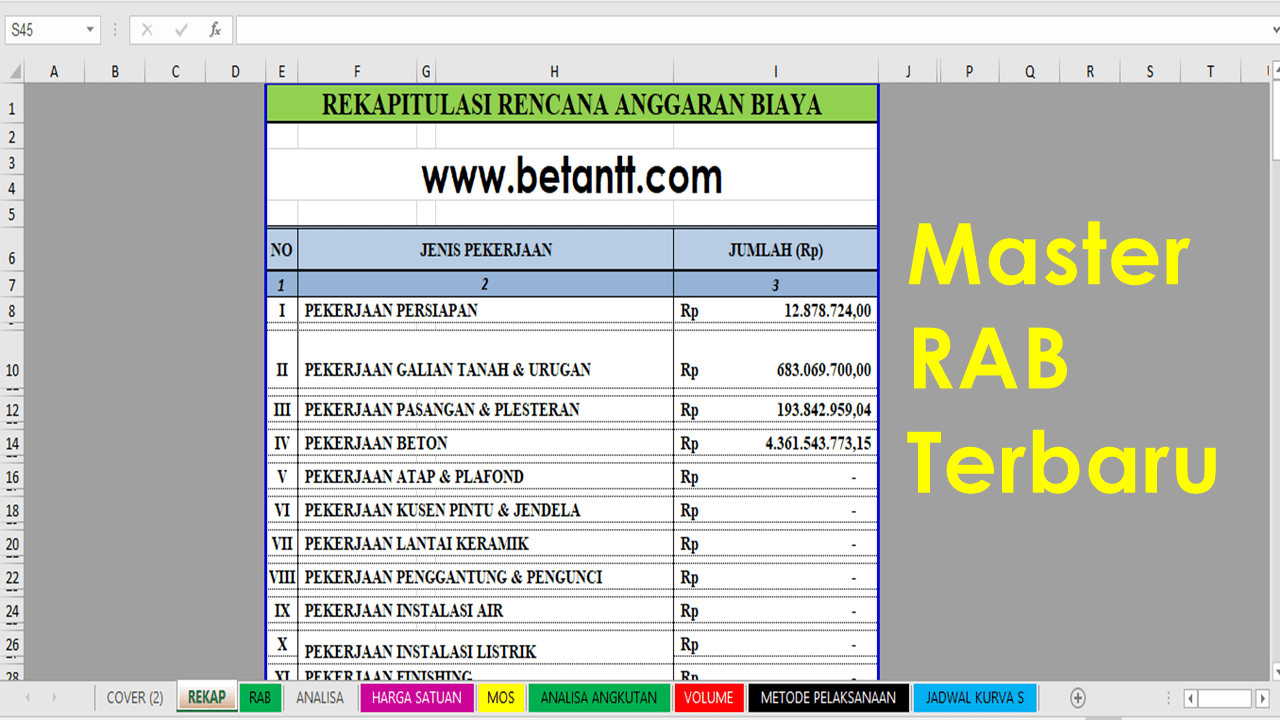Click the Enter formula checkmark icon
The image size is (1280, 720).
pos(181,30)
